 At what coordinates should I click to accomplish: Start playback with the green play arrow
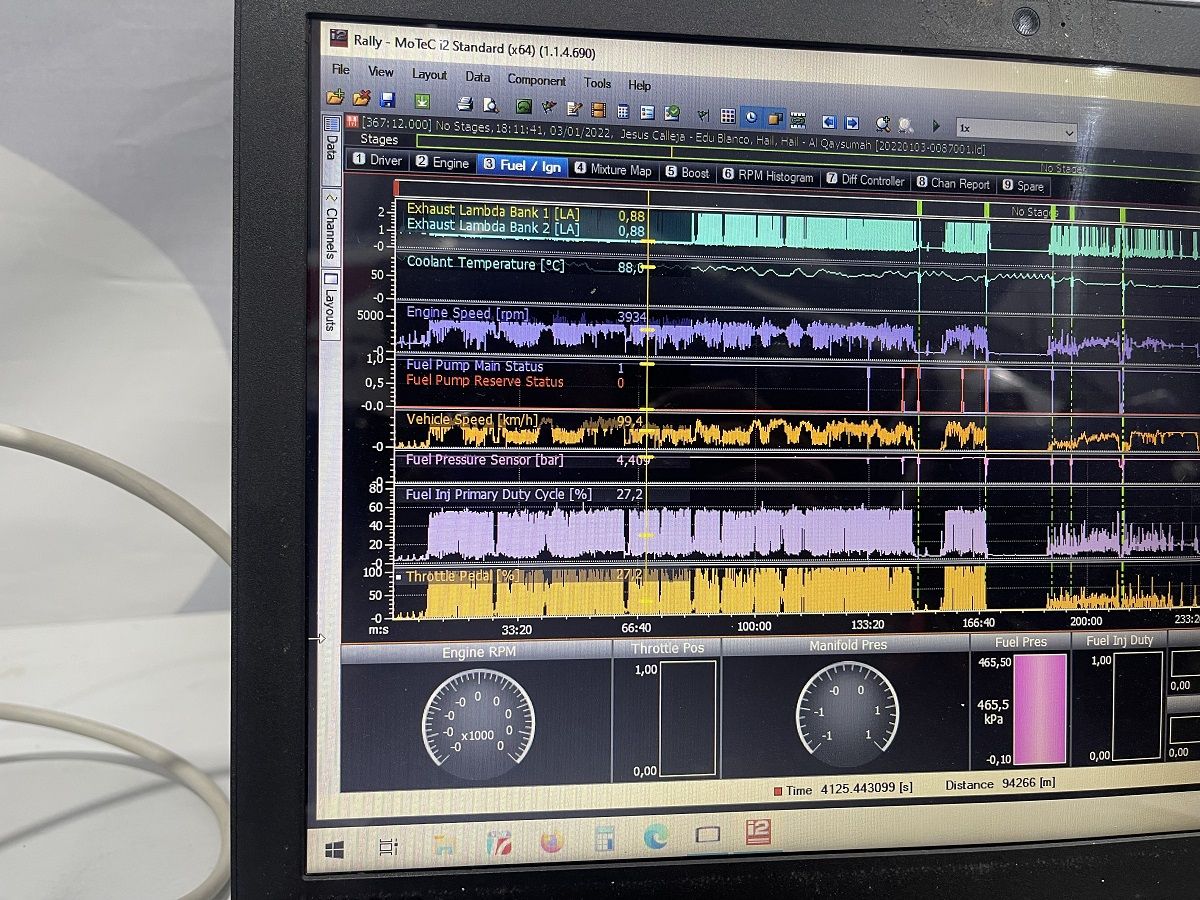coord(937,126)
